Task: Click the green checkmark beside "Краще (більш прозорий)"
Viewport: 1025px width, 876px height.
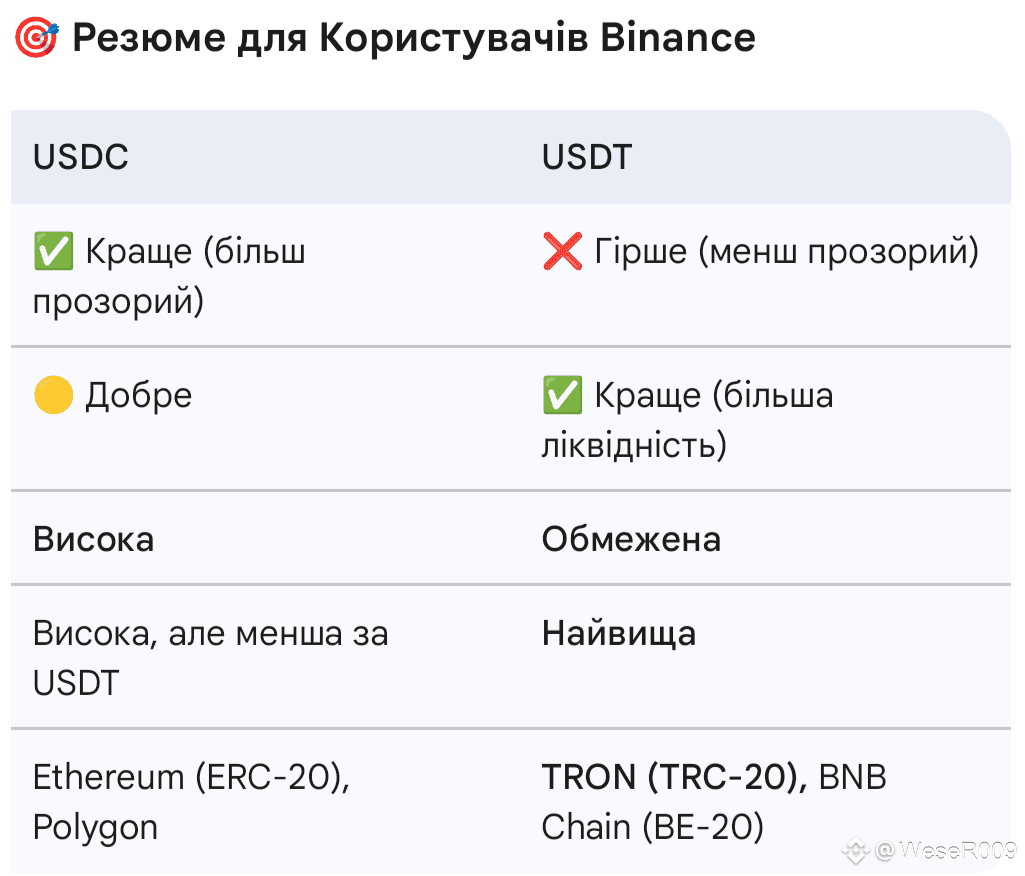Action: click(x=53, y=252)
